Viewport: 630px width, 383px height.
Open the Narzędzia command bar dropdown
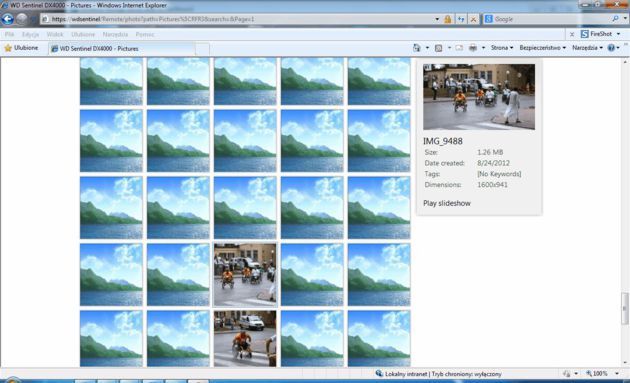pos(587,48)
